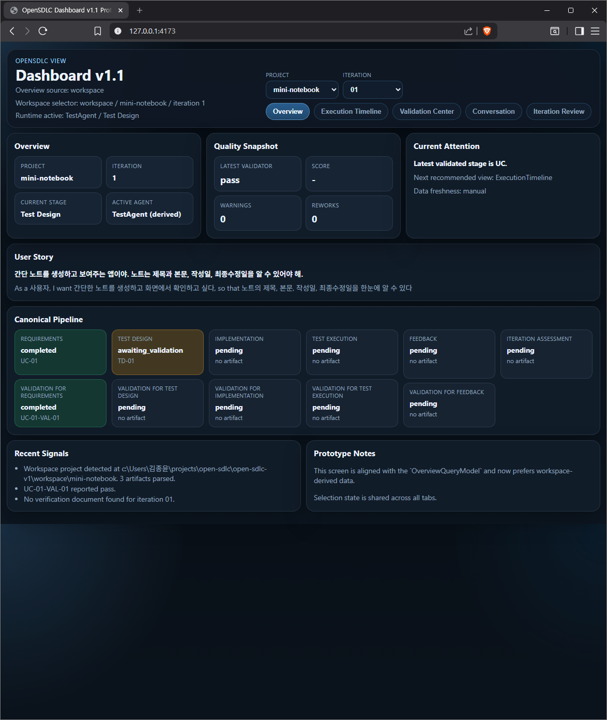Go back with the browser back arrow
The image size is (607, 720).
point(12,31)
